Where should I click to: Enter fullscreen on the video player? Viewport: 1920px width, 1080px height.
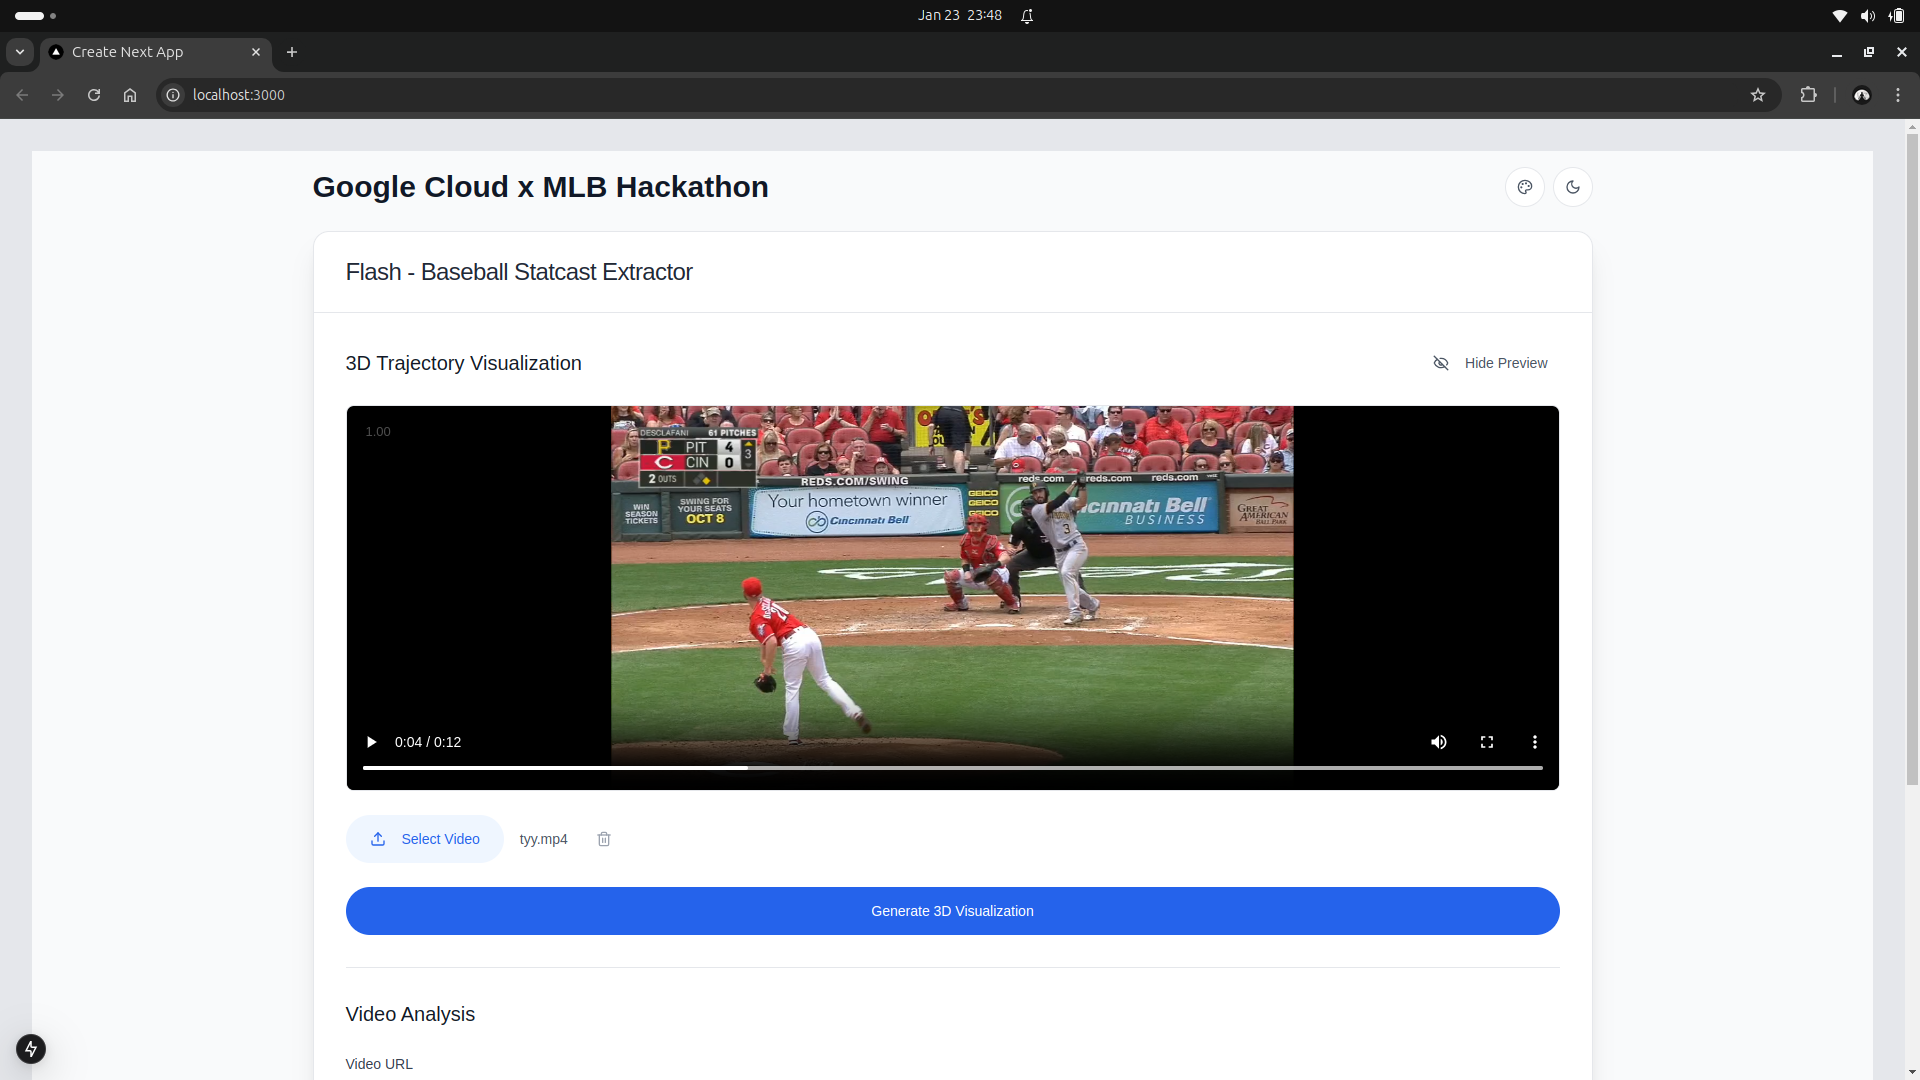click(1486, 742)
